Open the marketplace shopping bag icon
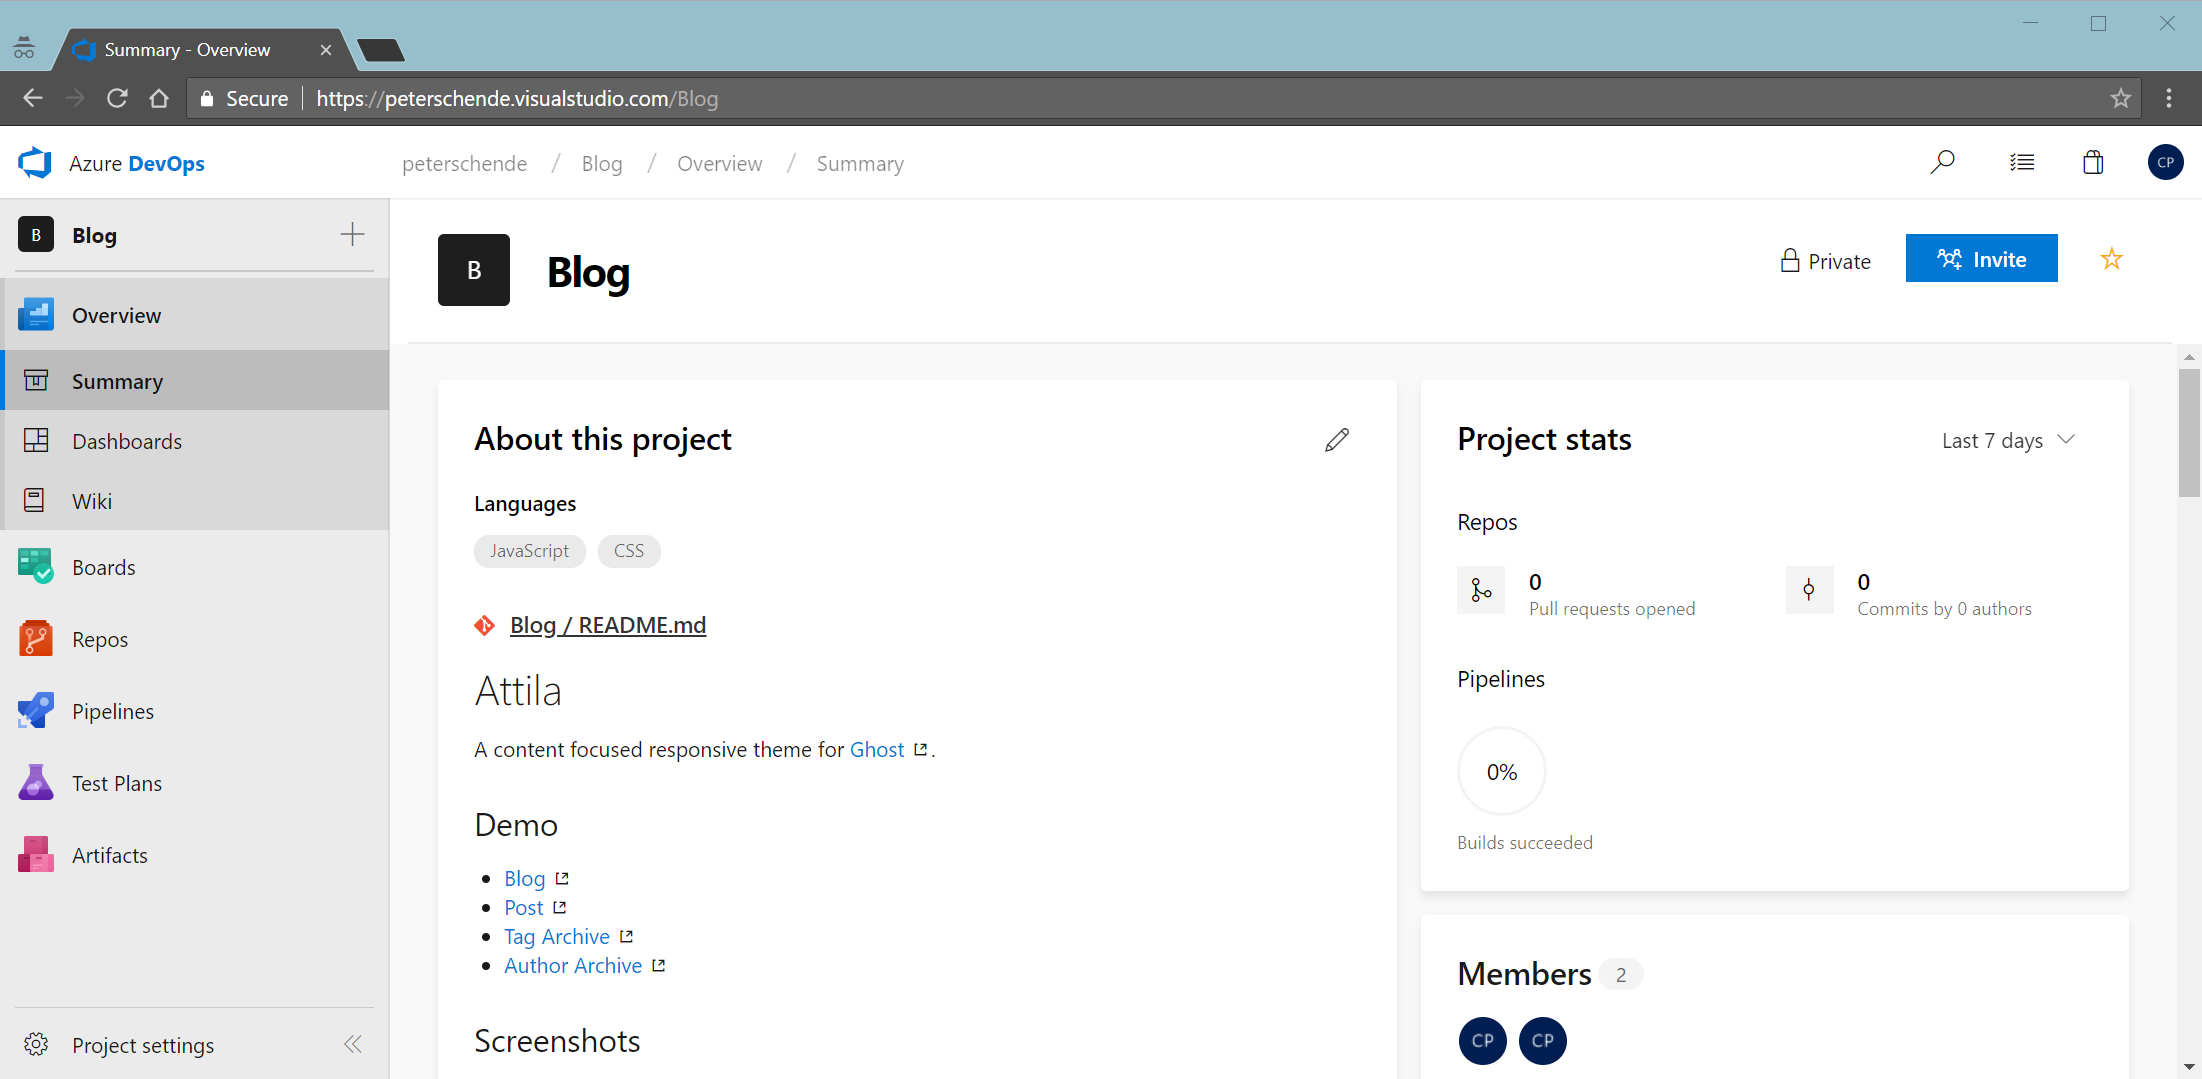The width and height of the screenshot is (2202, 1079). point(2093,162)
